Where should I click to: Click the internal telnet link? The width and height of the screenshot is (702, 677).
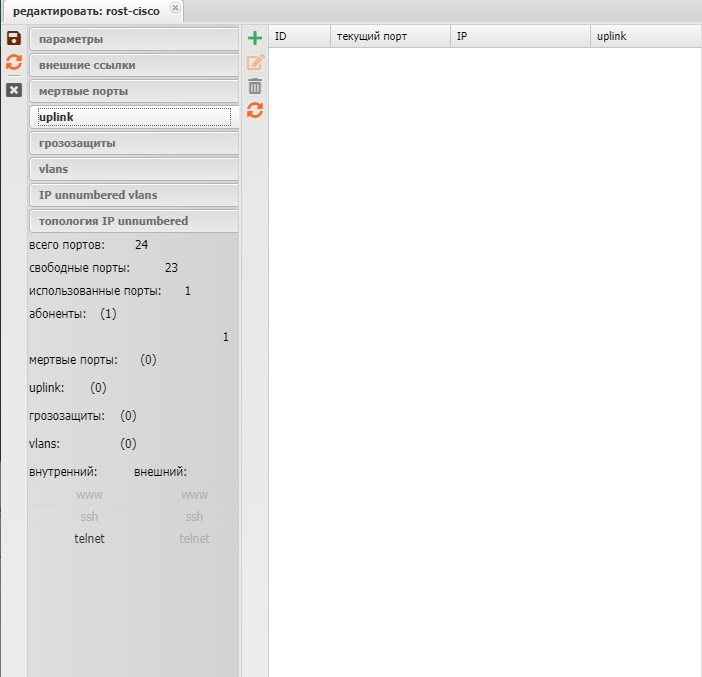click(x=89, y=538)
